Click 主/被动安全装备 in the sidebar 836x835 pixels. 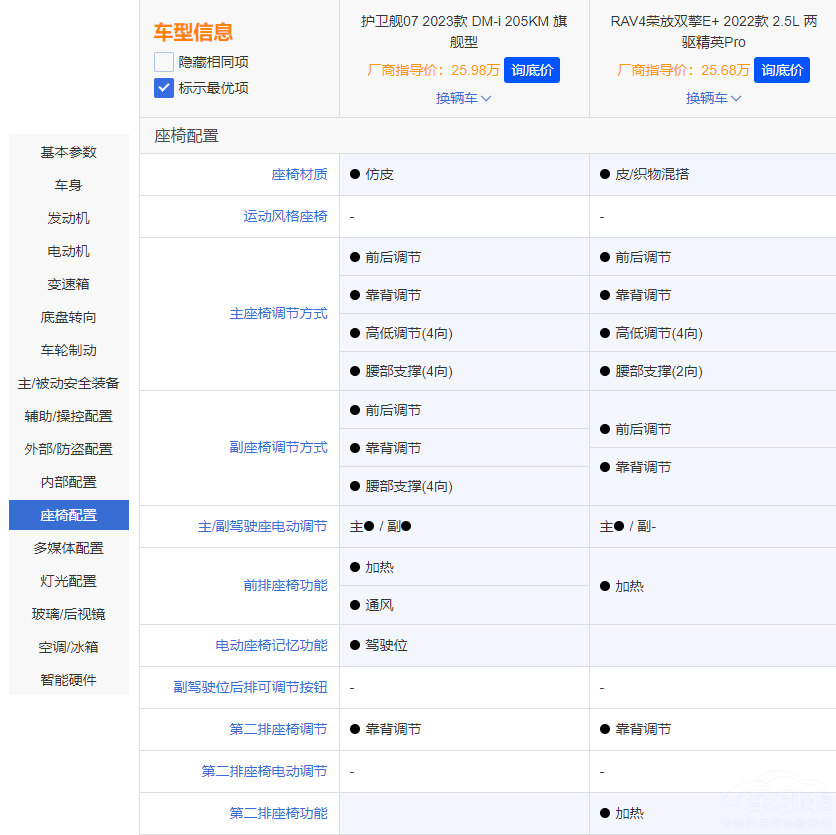(67, 383)
